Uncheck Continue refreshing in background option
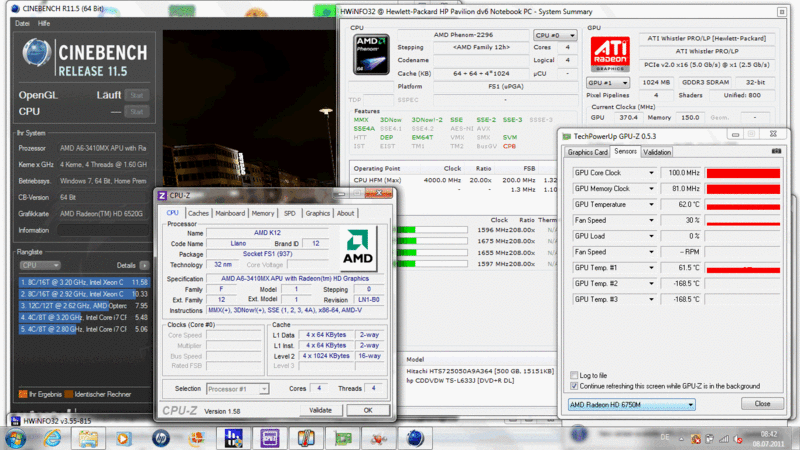800x450 pixels. (573, 386)
